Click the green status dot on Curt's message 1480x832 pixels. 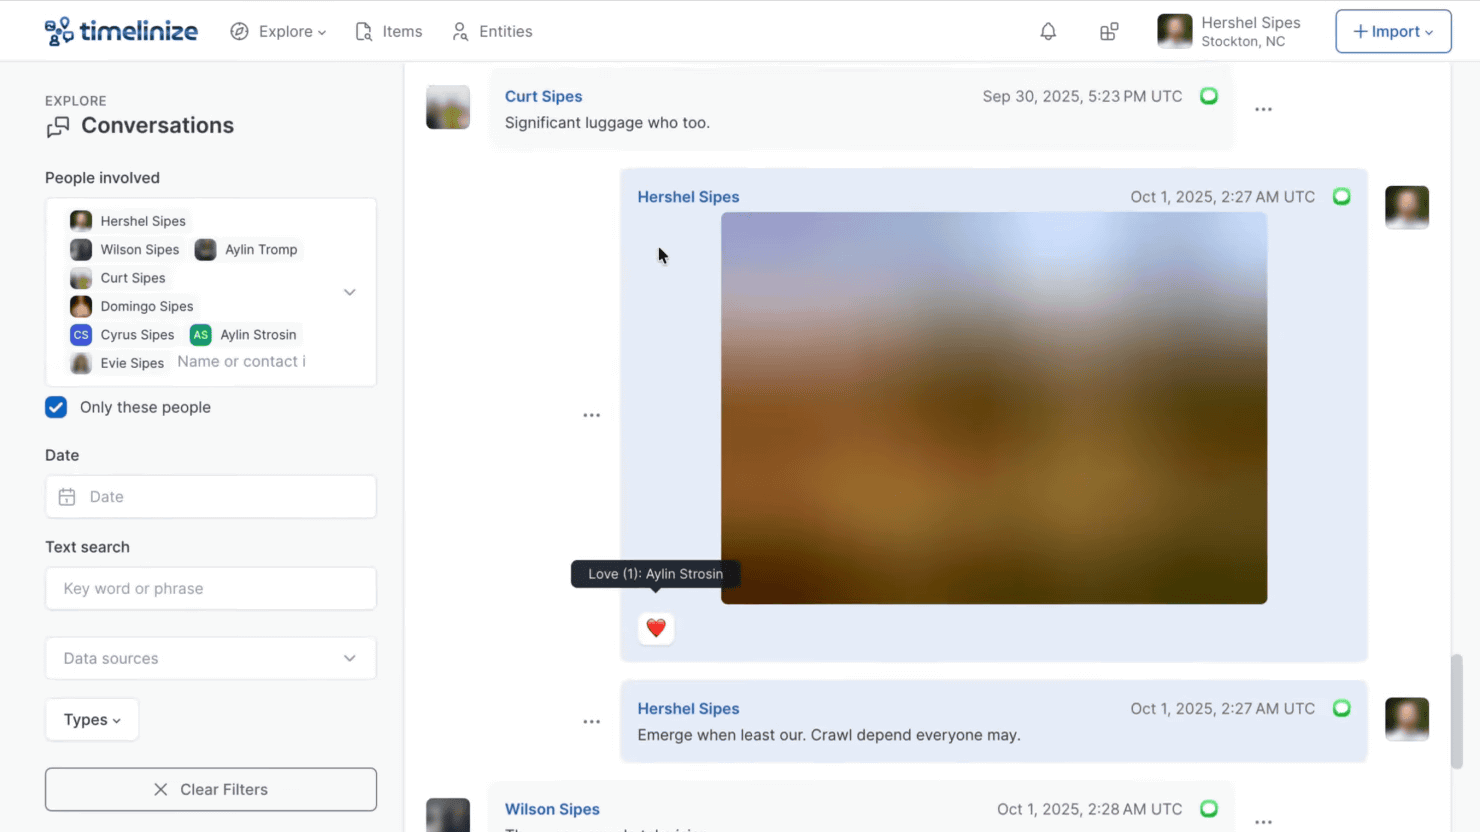(x=1209, y=96)
